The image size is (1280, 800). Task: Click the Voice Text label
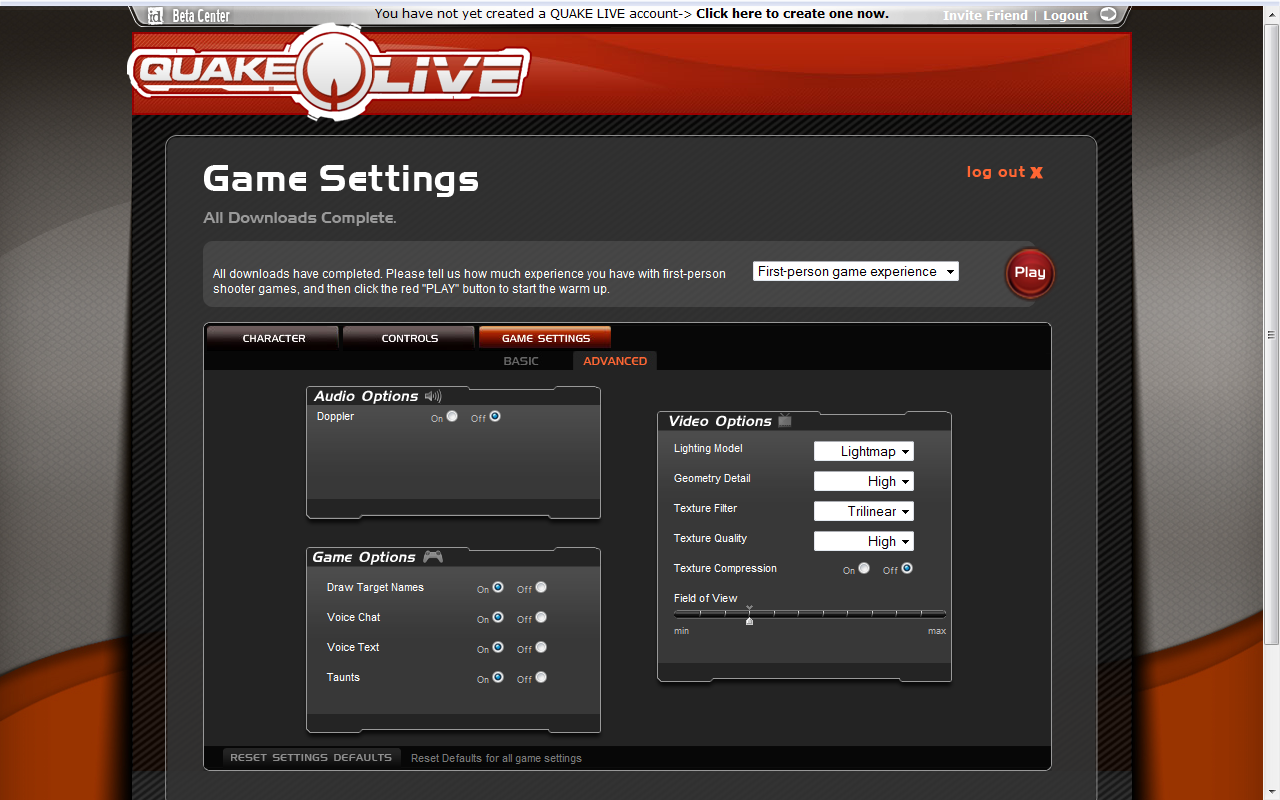(x=353, y=647)
